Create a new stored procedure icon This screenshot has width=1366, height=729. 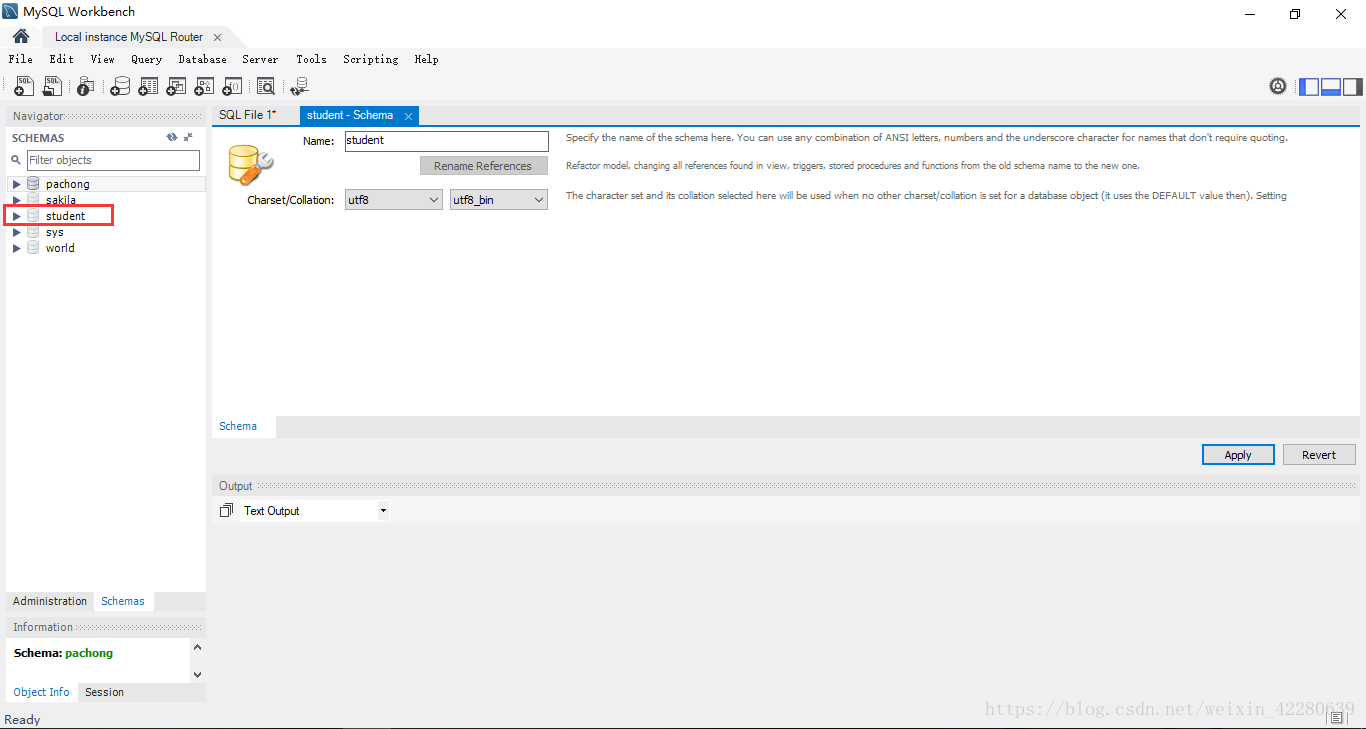[204, 86]
